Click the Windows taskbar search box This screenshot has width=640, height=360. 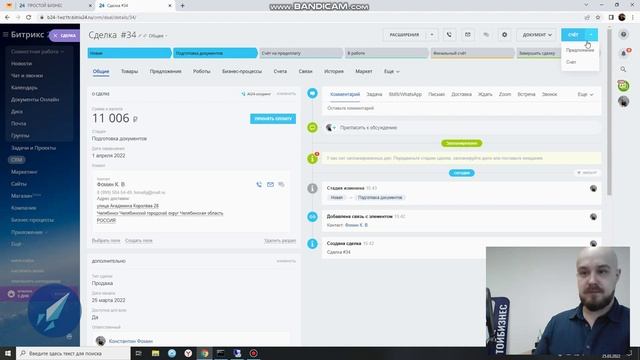pos(73,353)
